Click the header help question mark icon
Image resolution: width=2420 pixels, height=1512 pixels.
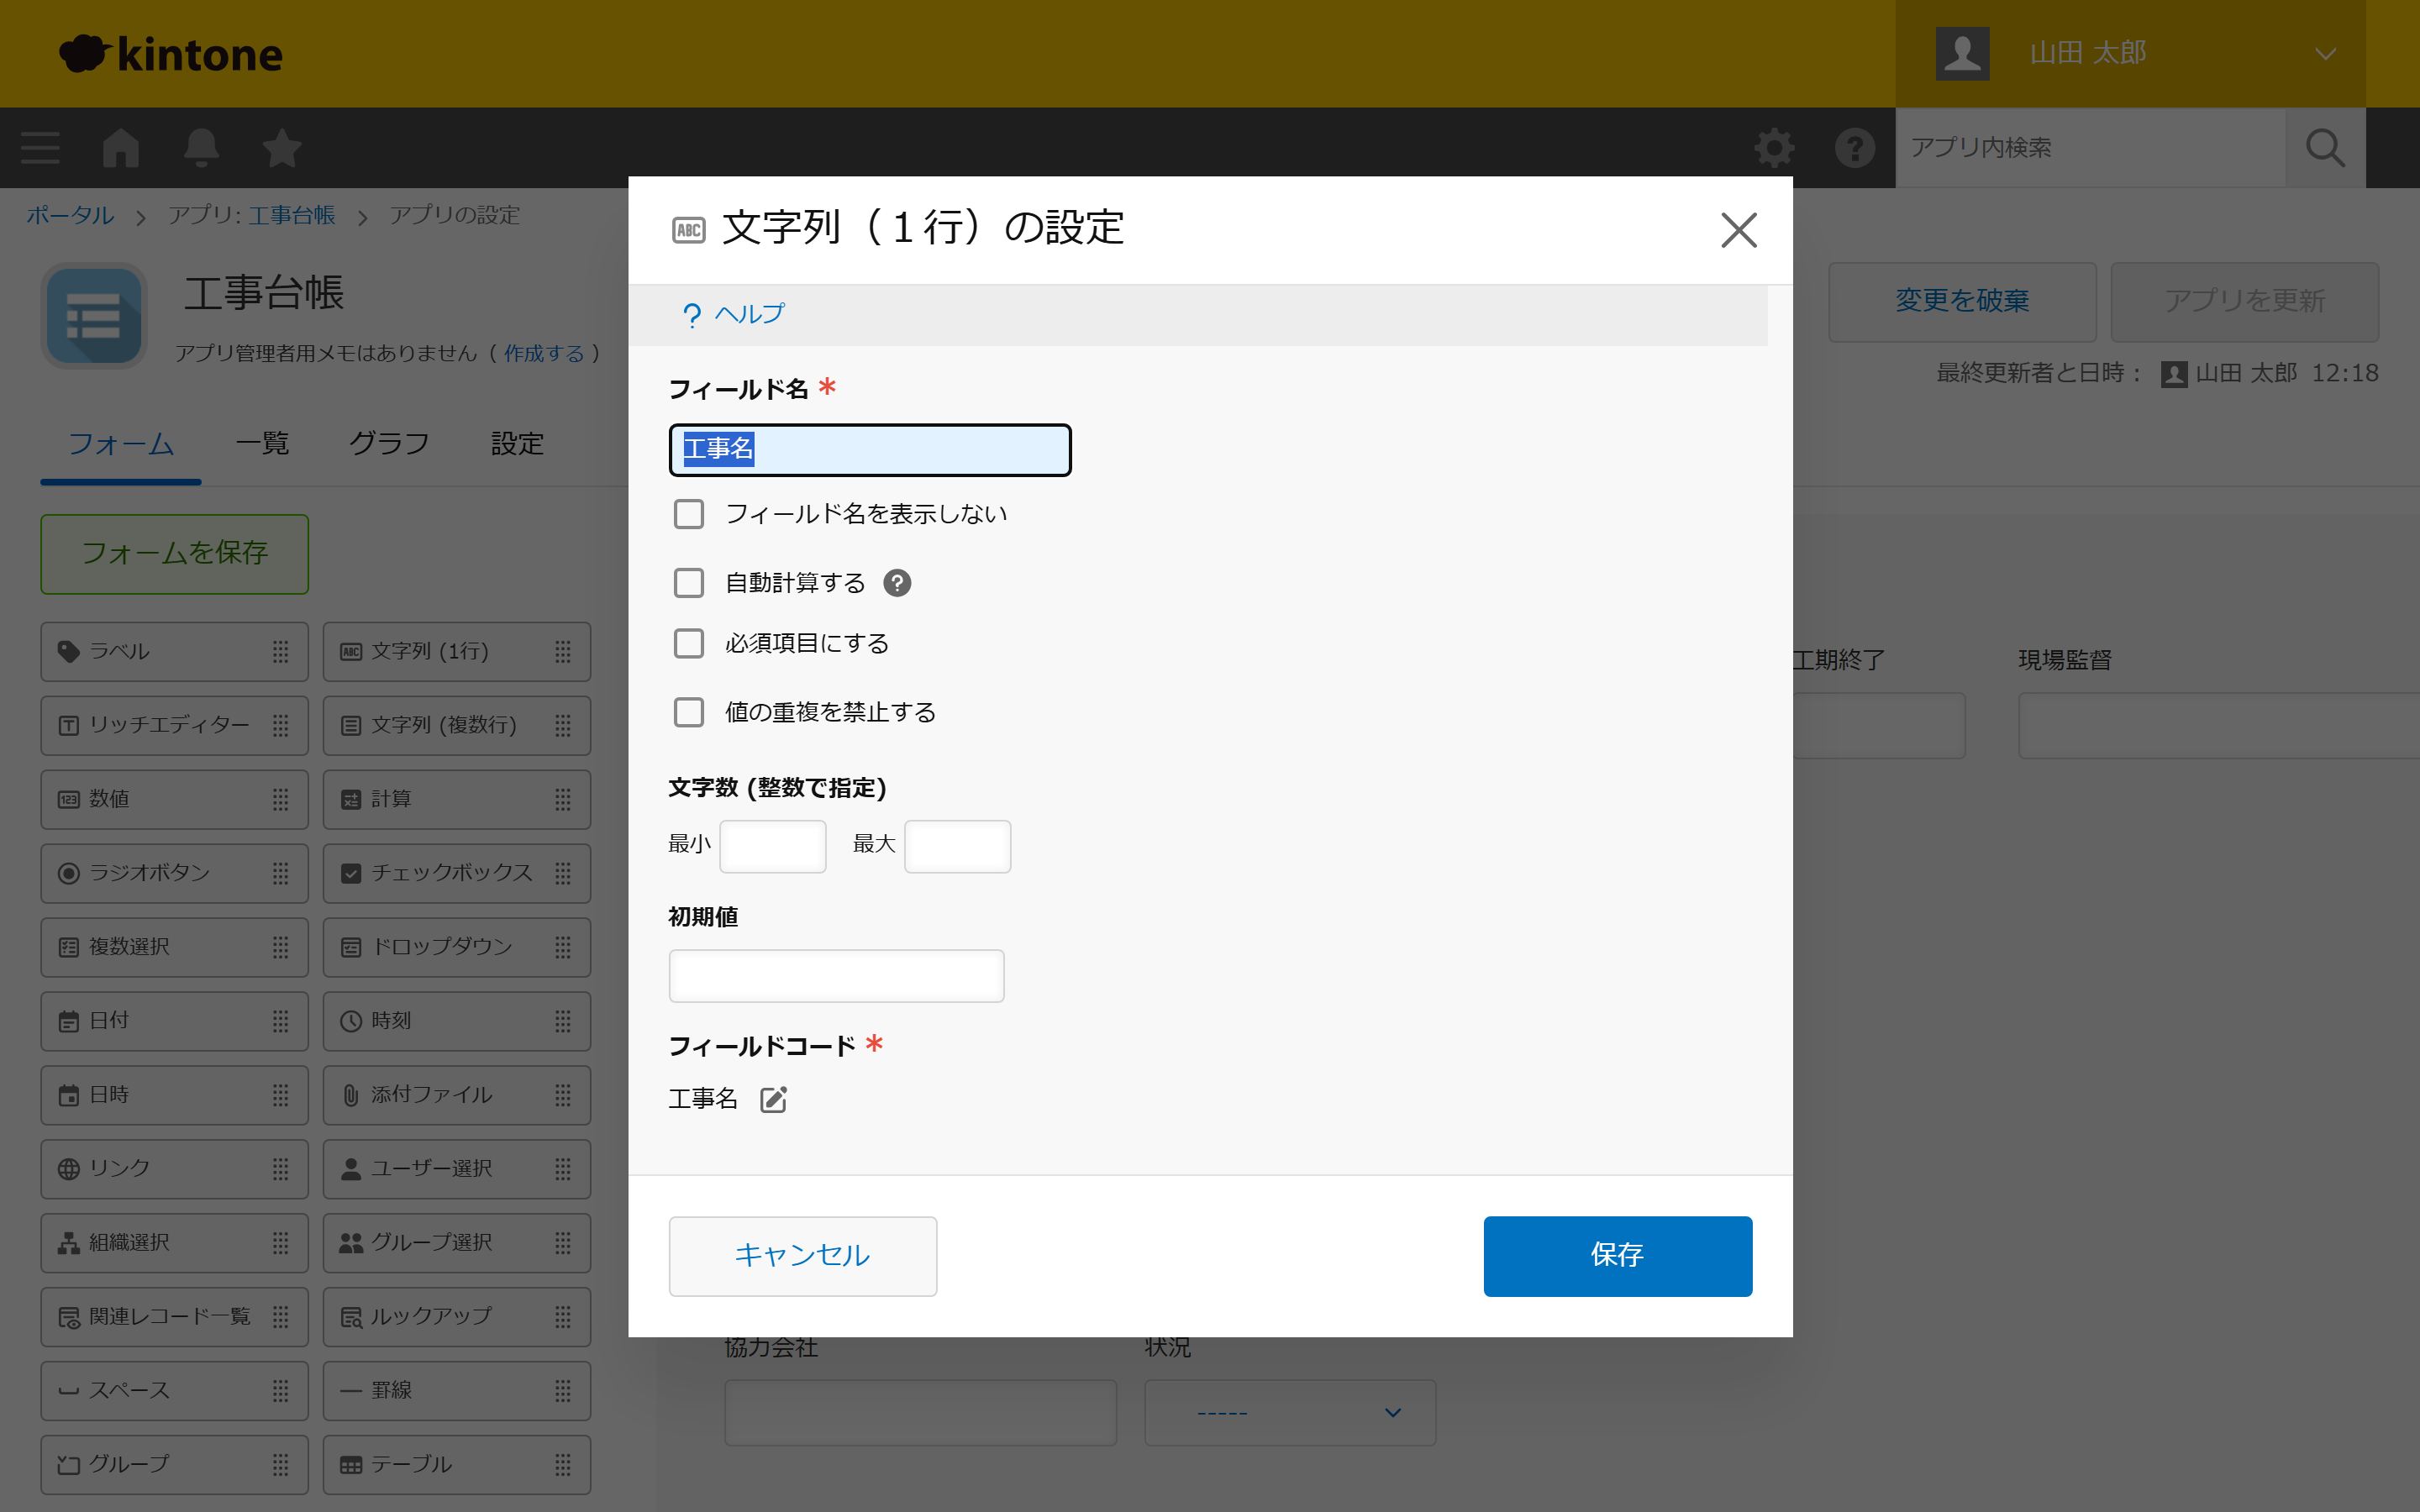(1854, 148)
